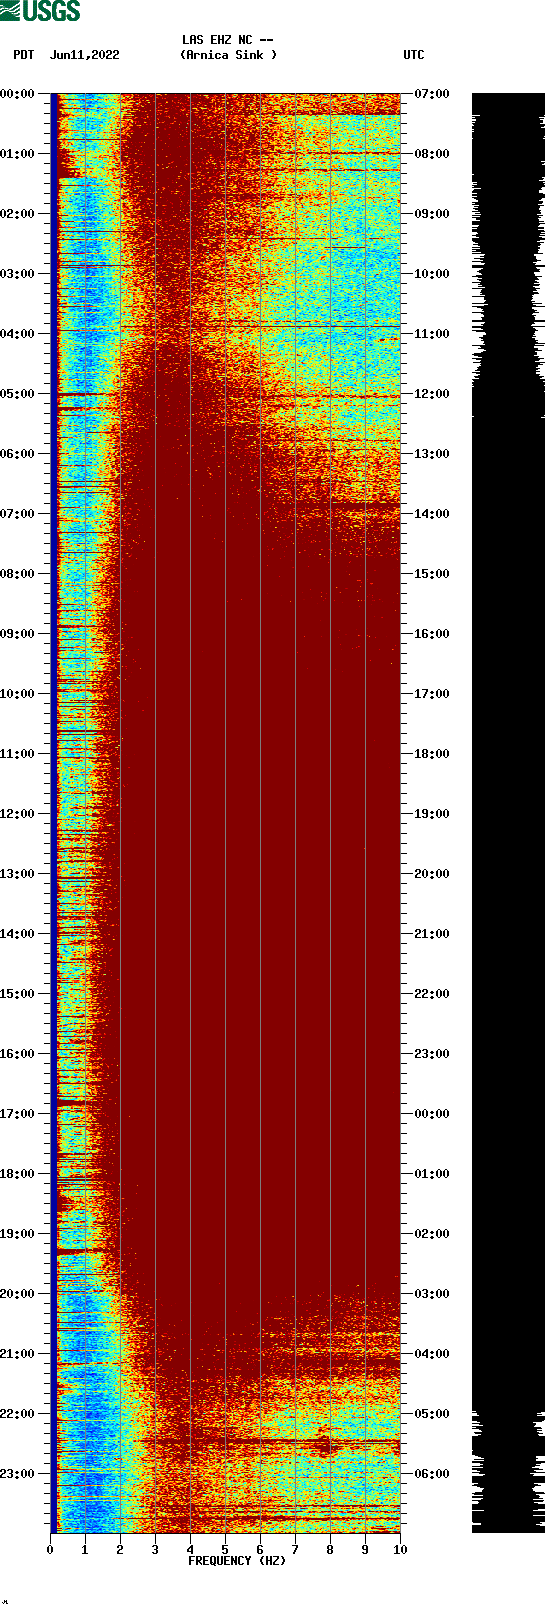552x1613 pixels.
Task: Click the 01:00 UTC time label
Action: click(432, 1174)
